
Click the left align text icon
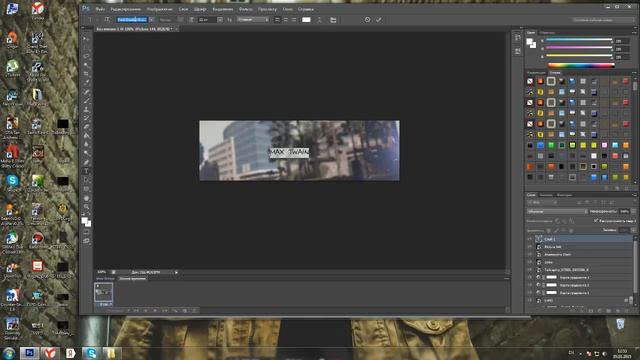point(277,20)
